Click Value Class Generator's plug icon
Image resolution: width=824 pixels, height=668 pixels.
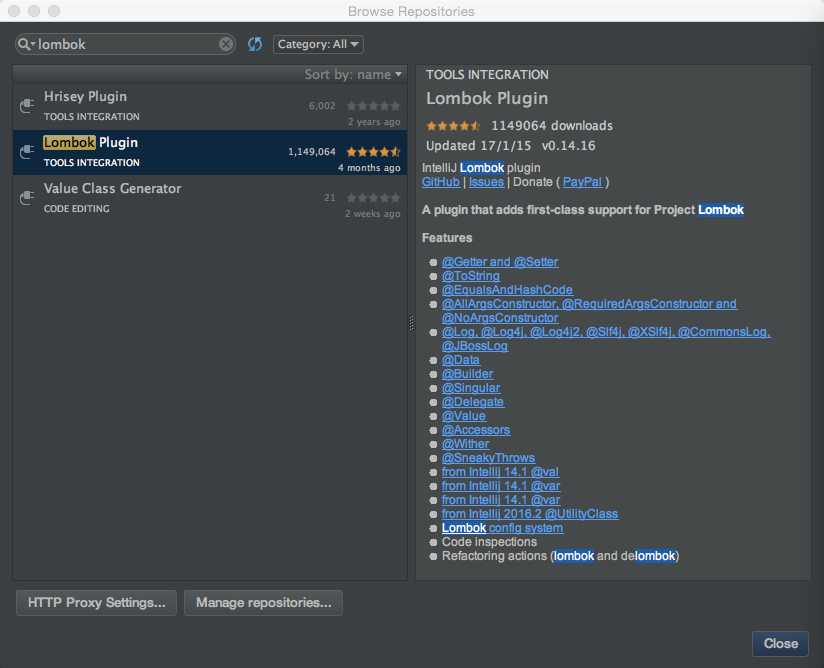[x=27, y=198]
